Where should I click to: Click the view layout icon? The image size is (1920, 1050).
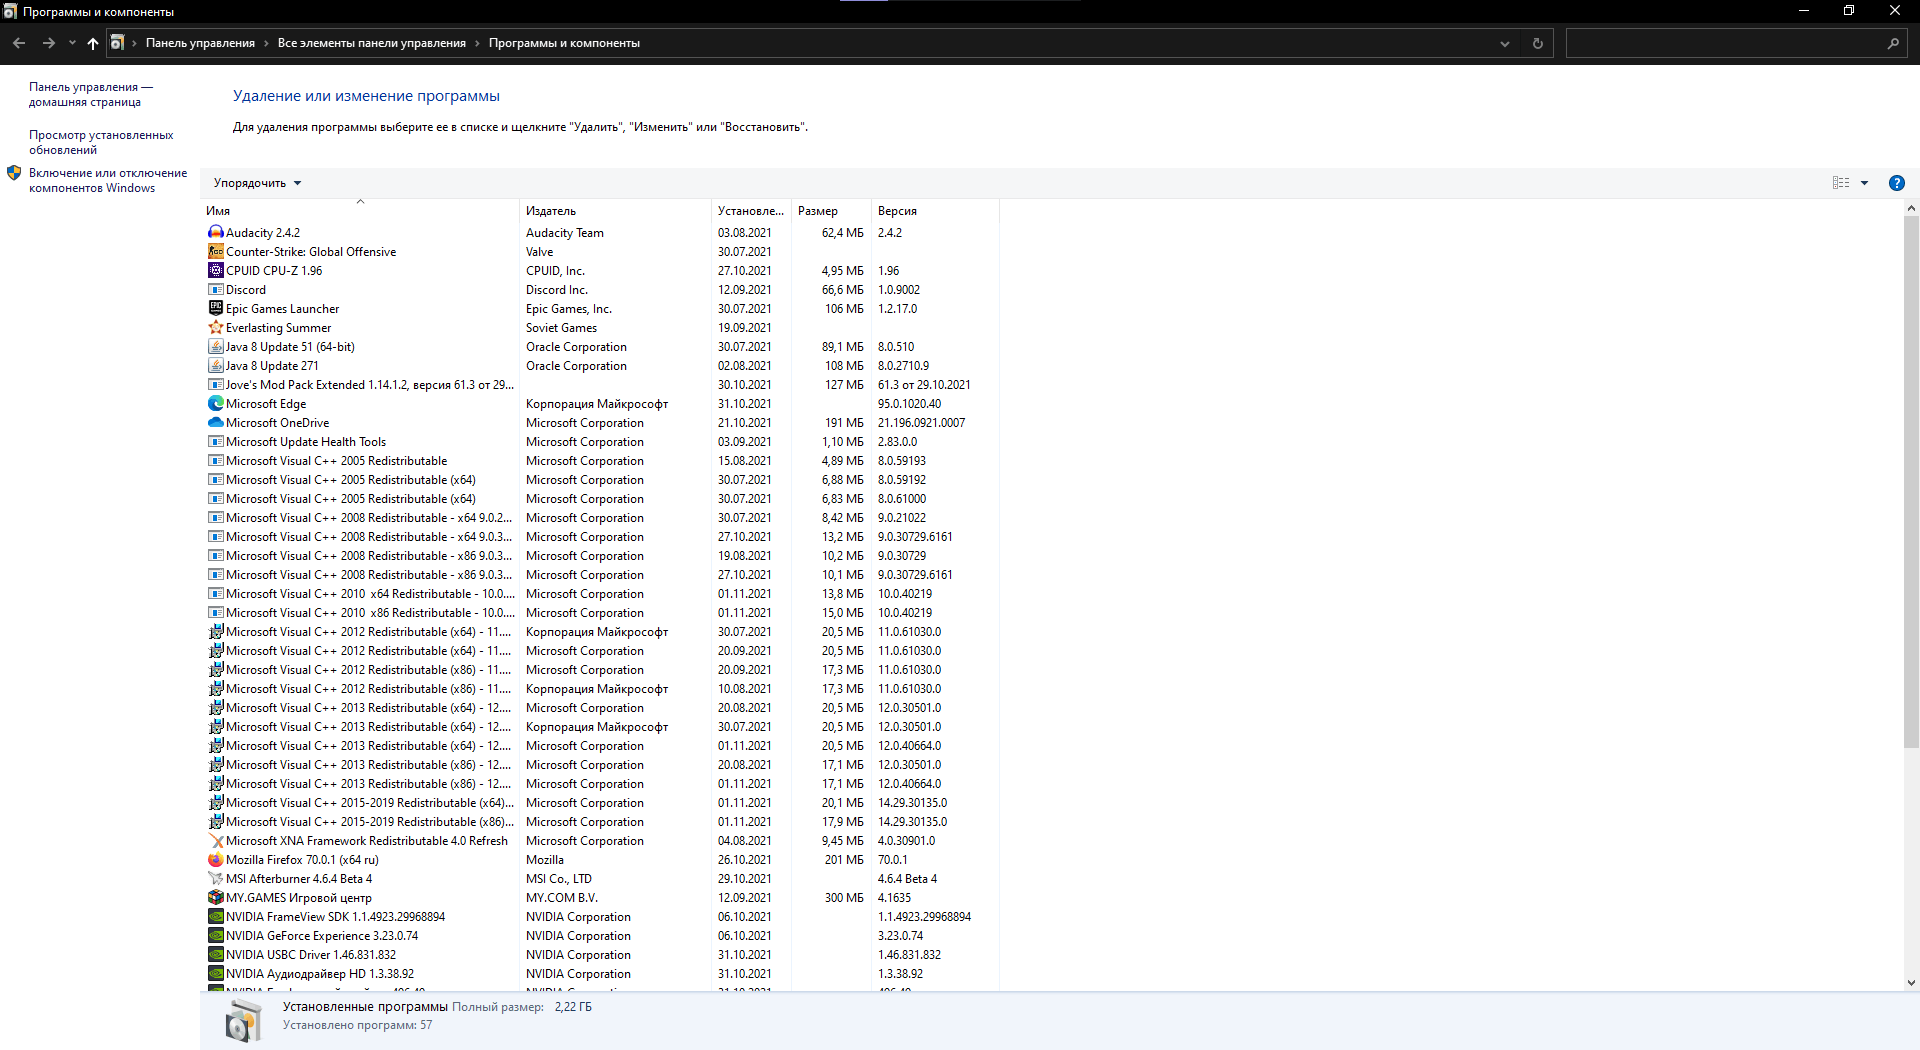click(1841, 183)
